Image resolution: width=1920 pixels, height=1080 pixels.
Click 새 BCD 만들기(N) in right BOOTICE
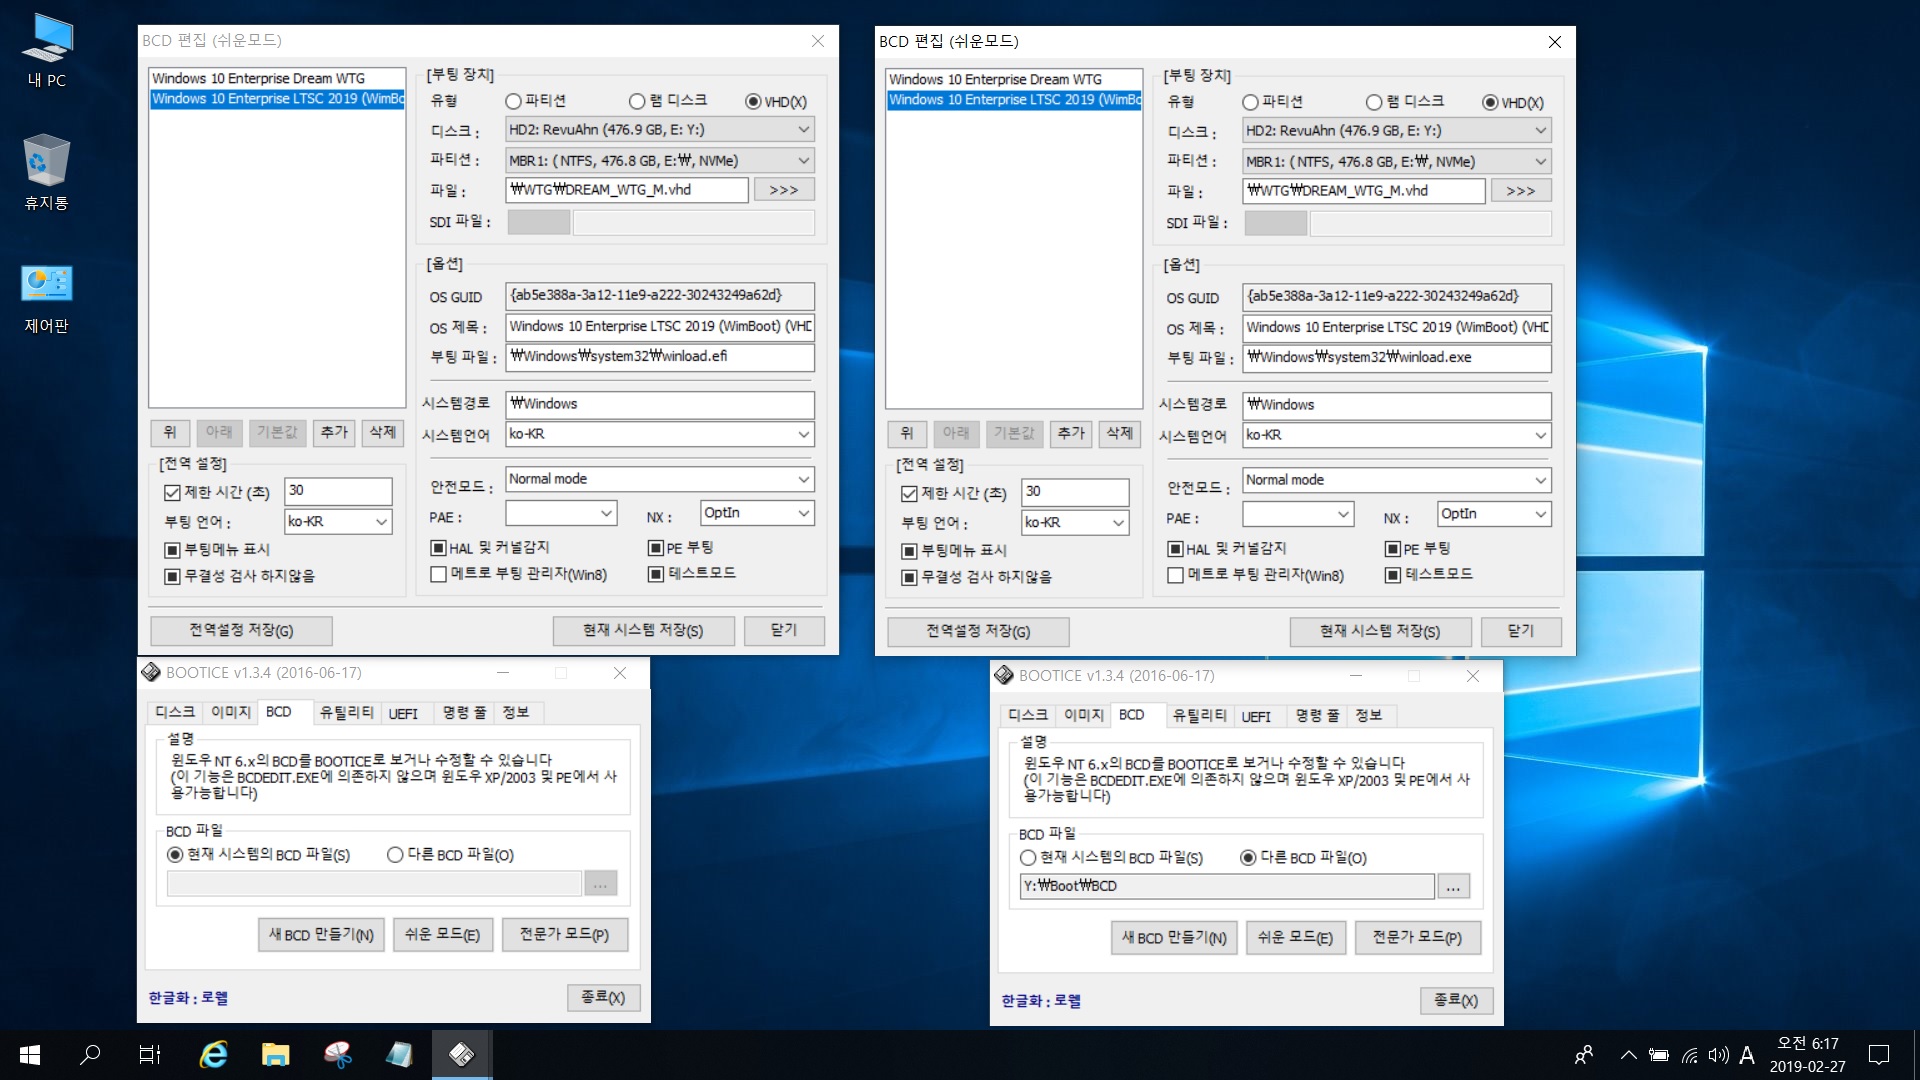[x=1174, y=937]
